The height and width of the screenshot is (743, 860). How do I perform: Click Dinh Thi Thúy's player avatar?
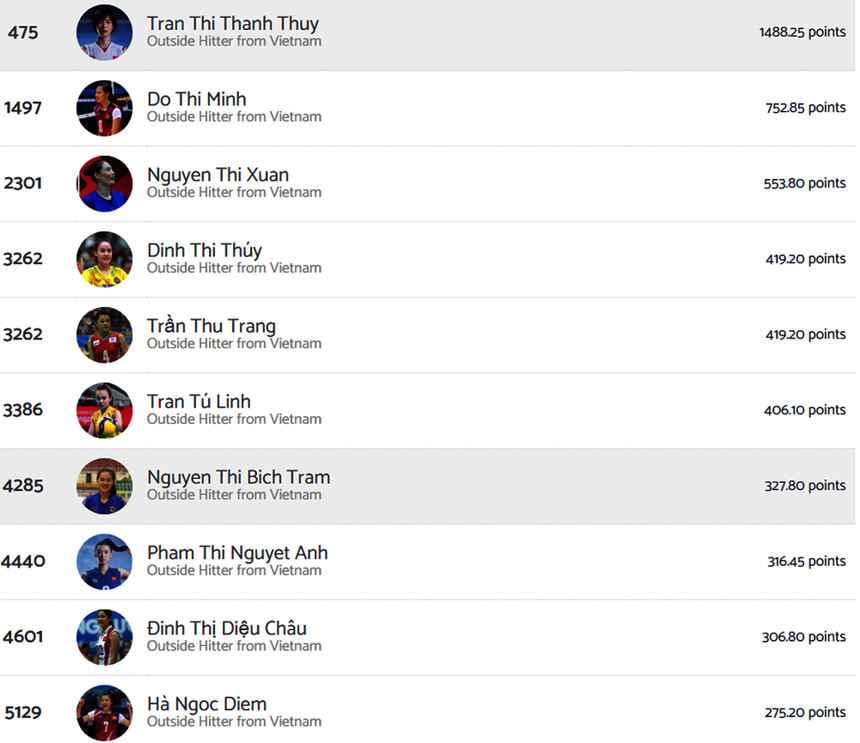(104, 259)
